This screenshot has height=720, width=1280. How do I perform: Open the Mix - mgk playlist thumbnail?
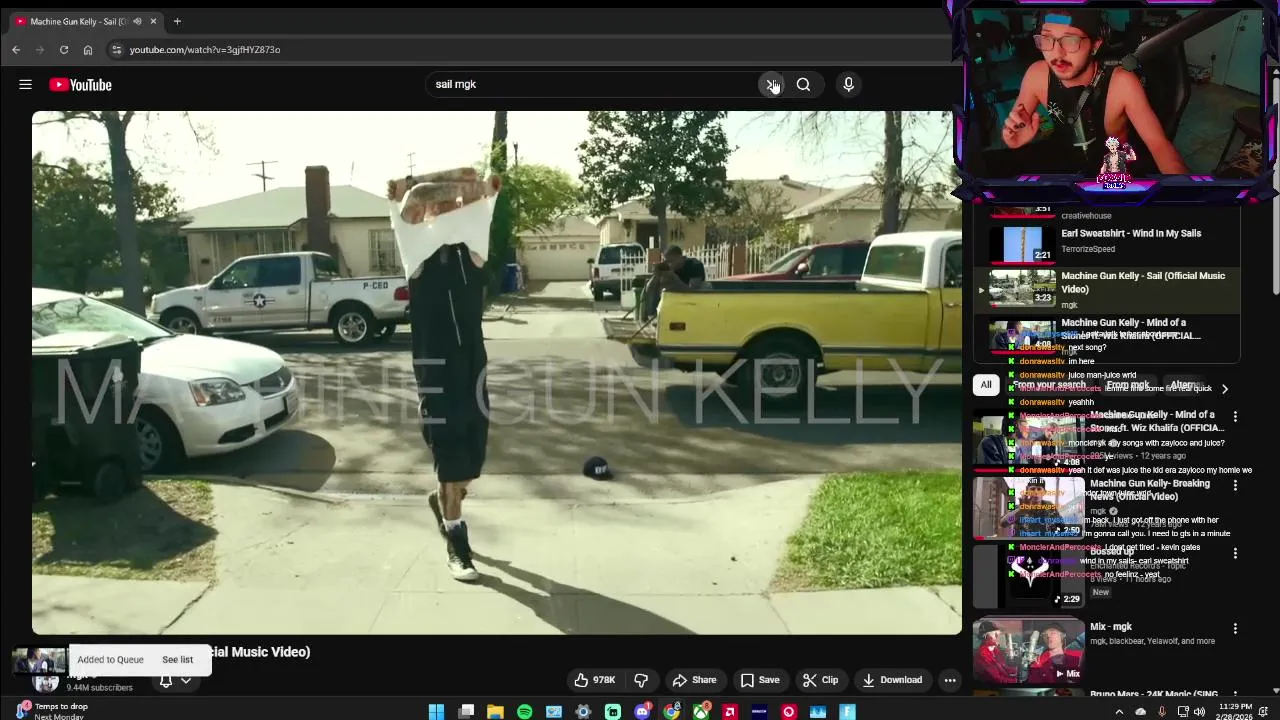click(x=1029, y=651)
